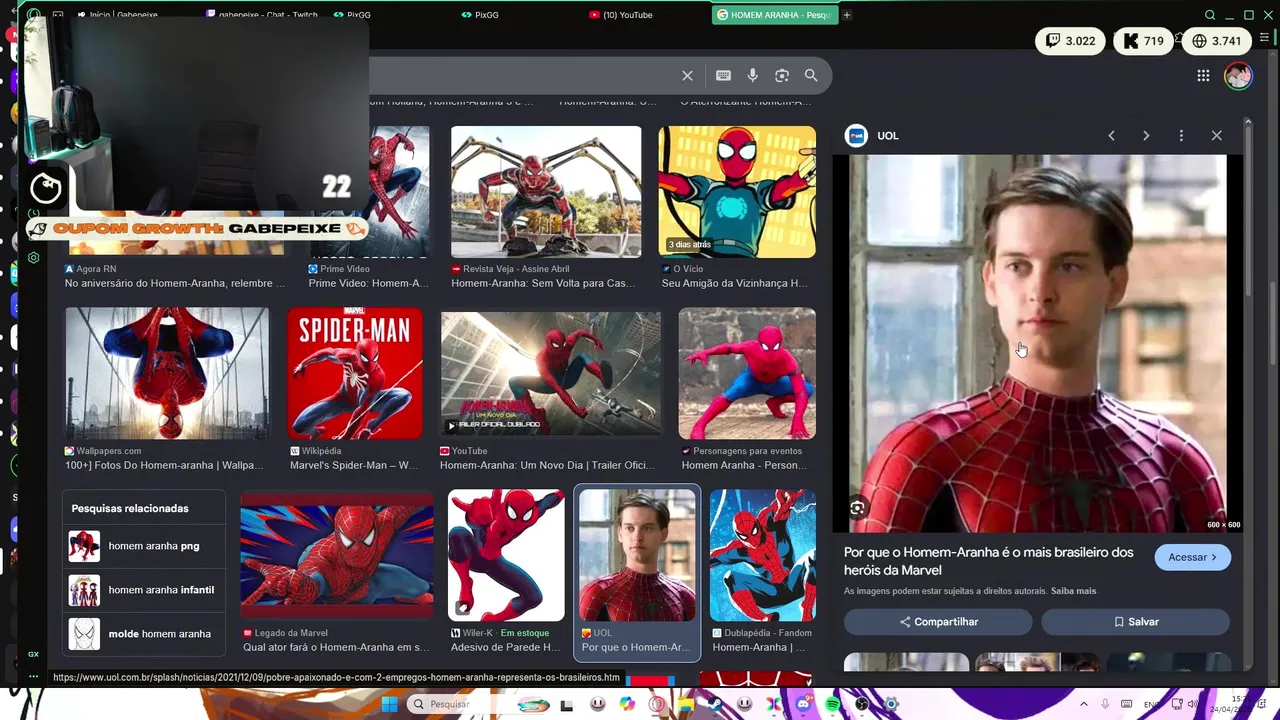Open Personagens para eventos Spider-Man thumbnail

[747, 373]
